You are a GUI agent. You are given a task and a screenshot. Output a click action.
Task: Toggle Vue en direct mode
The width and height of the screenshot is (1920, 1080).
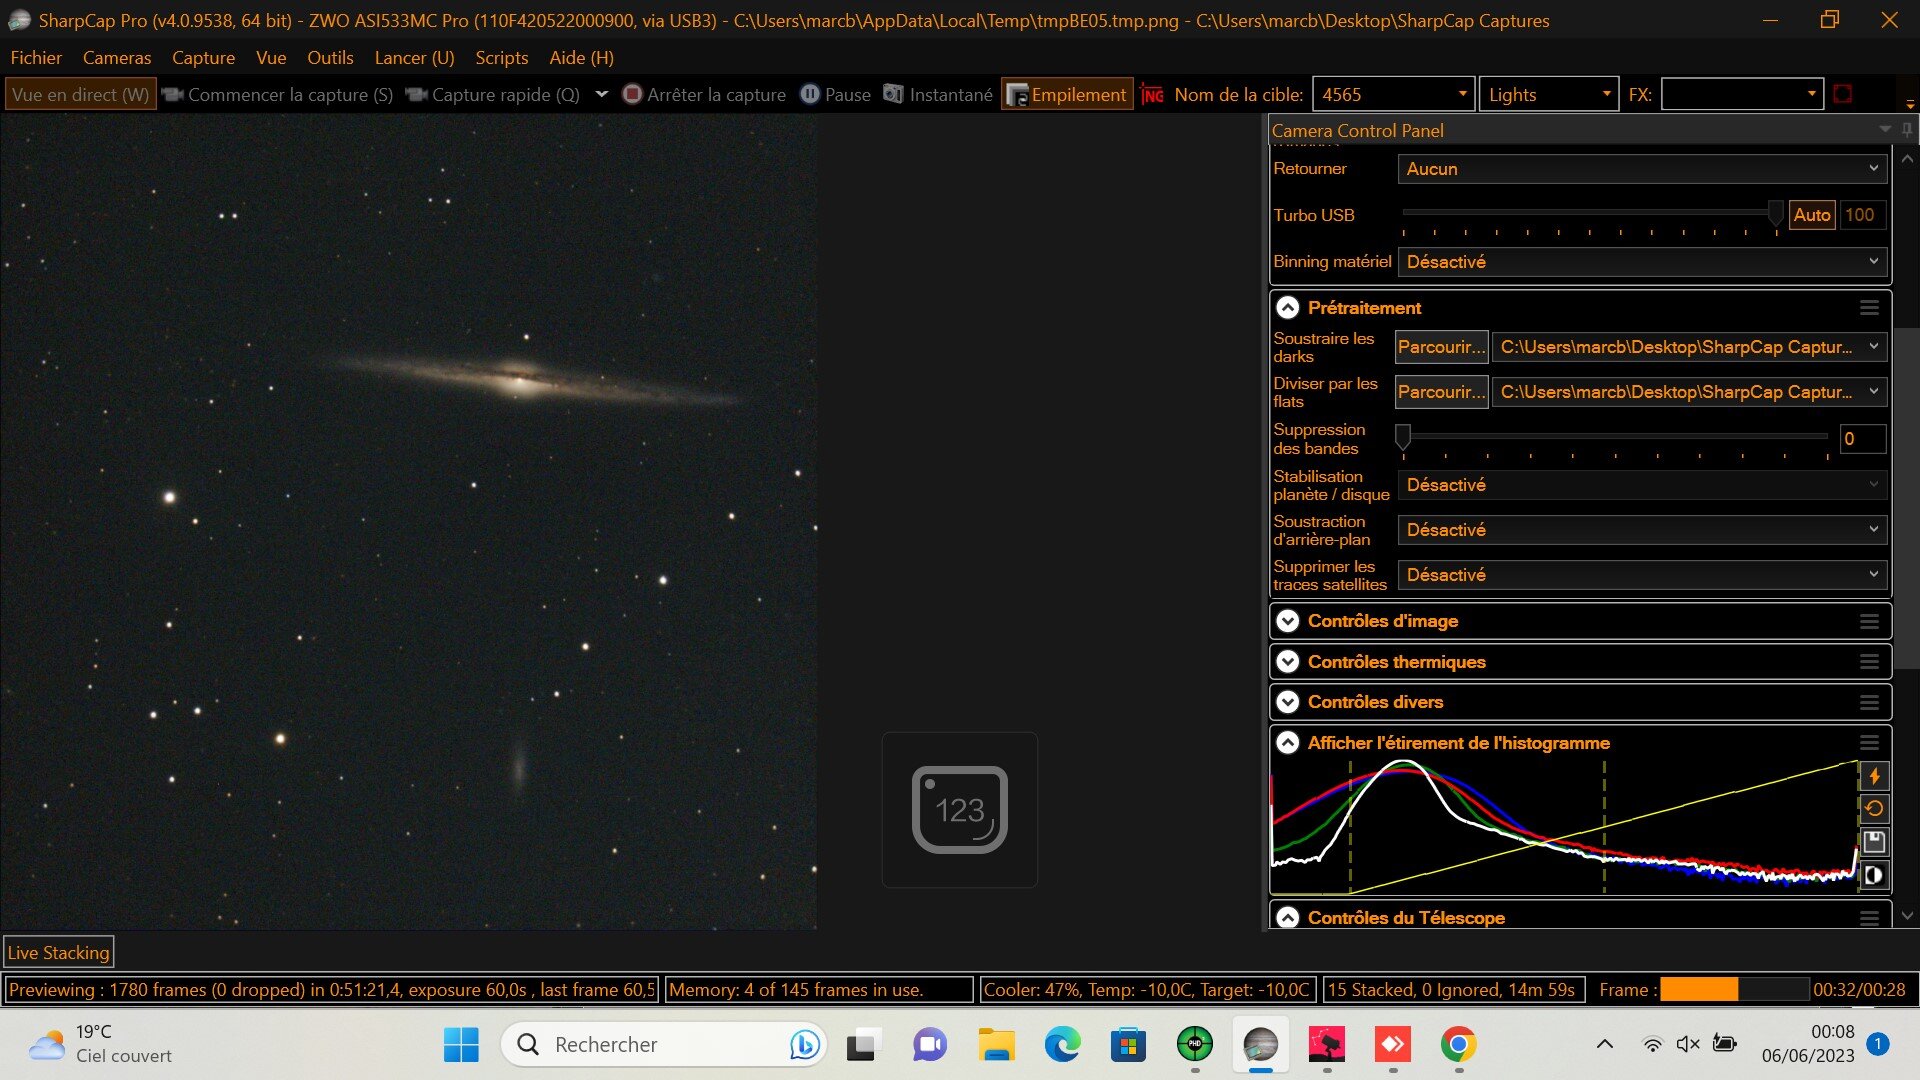(x=80, y=95)
